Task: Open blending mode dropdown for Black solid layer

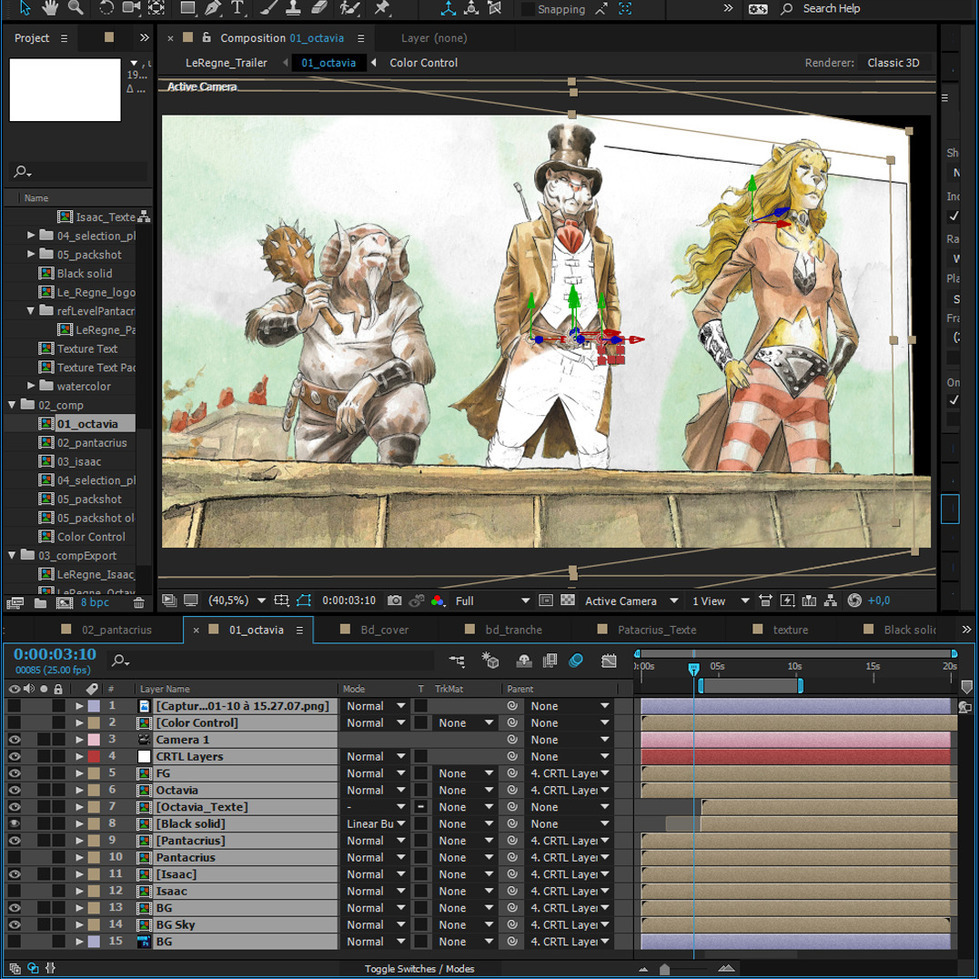Action: 375,824
